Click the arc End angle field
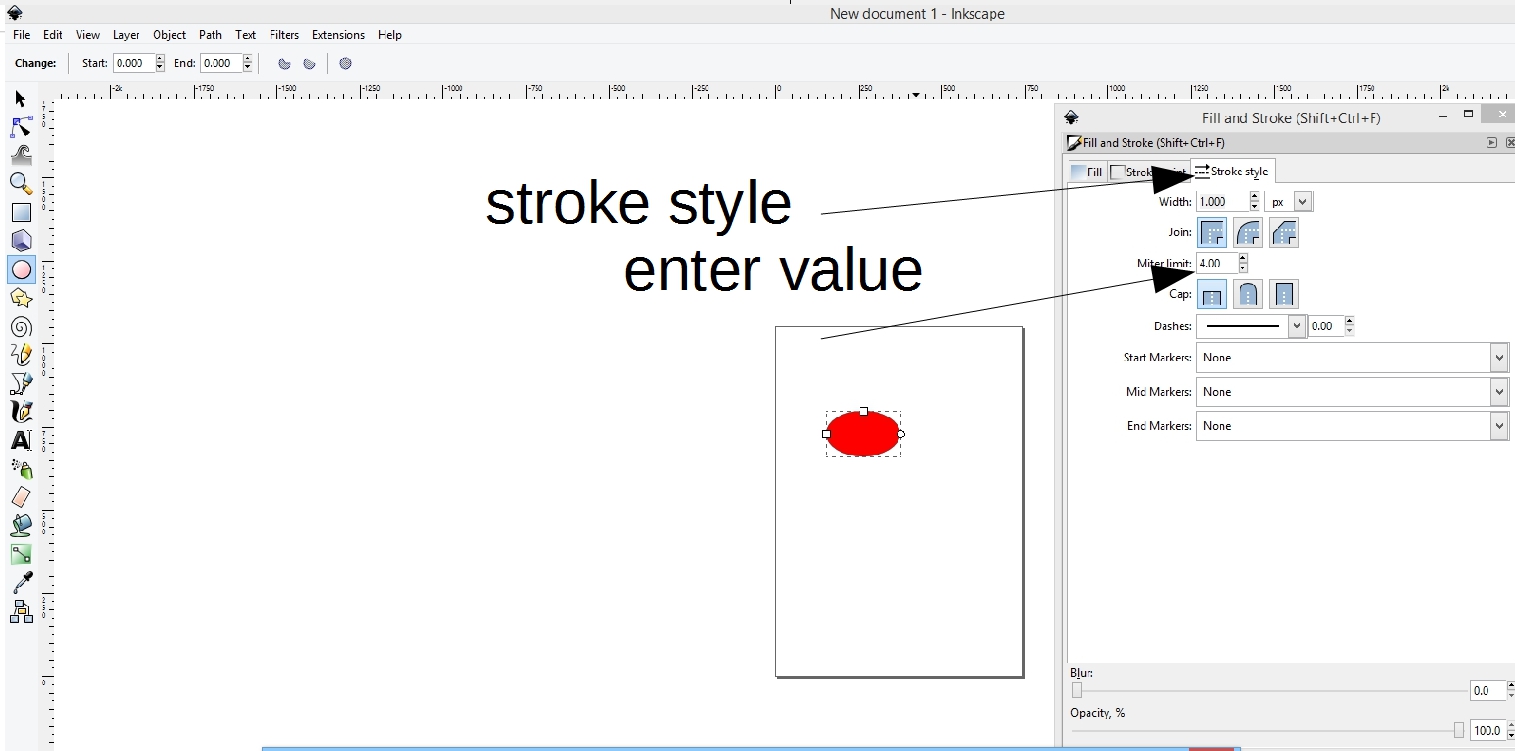The width and height of the screenshot is (1515, 751). click(220, 63)
